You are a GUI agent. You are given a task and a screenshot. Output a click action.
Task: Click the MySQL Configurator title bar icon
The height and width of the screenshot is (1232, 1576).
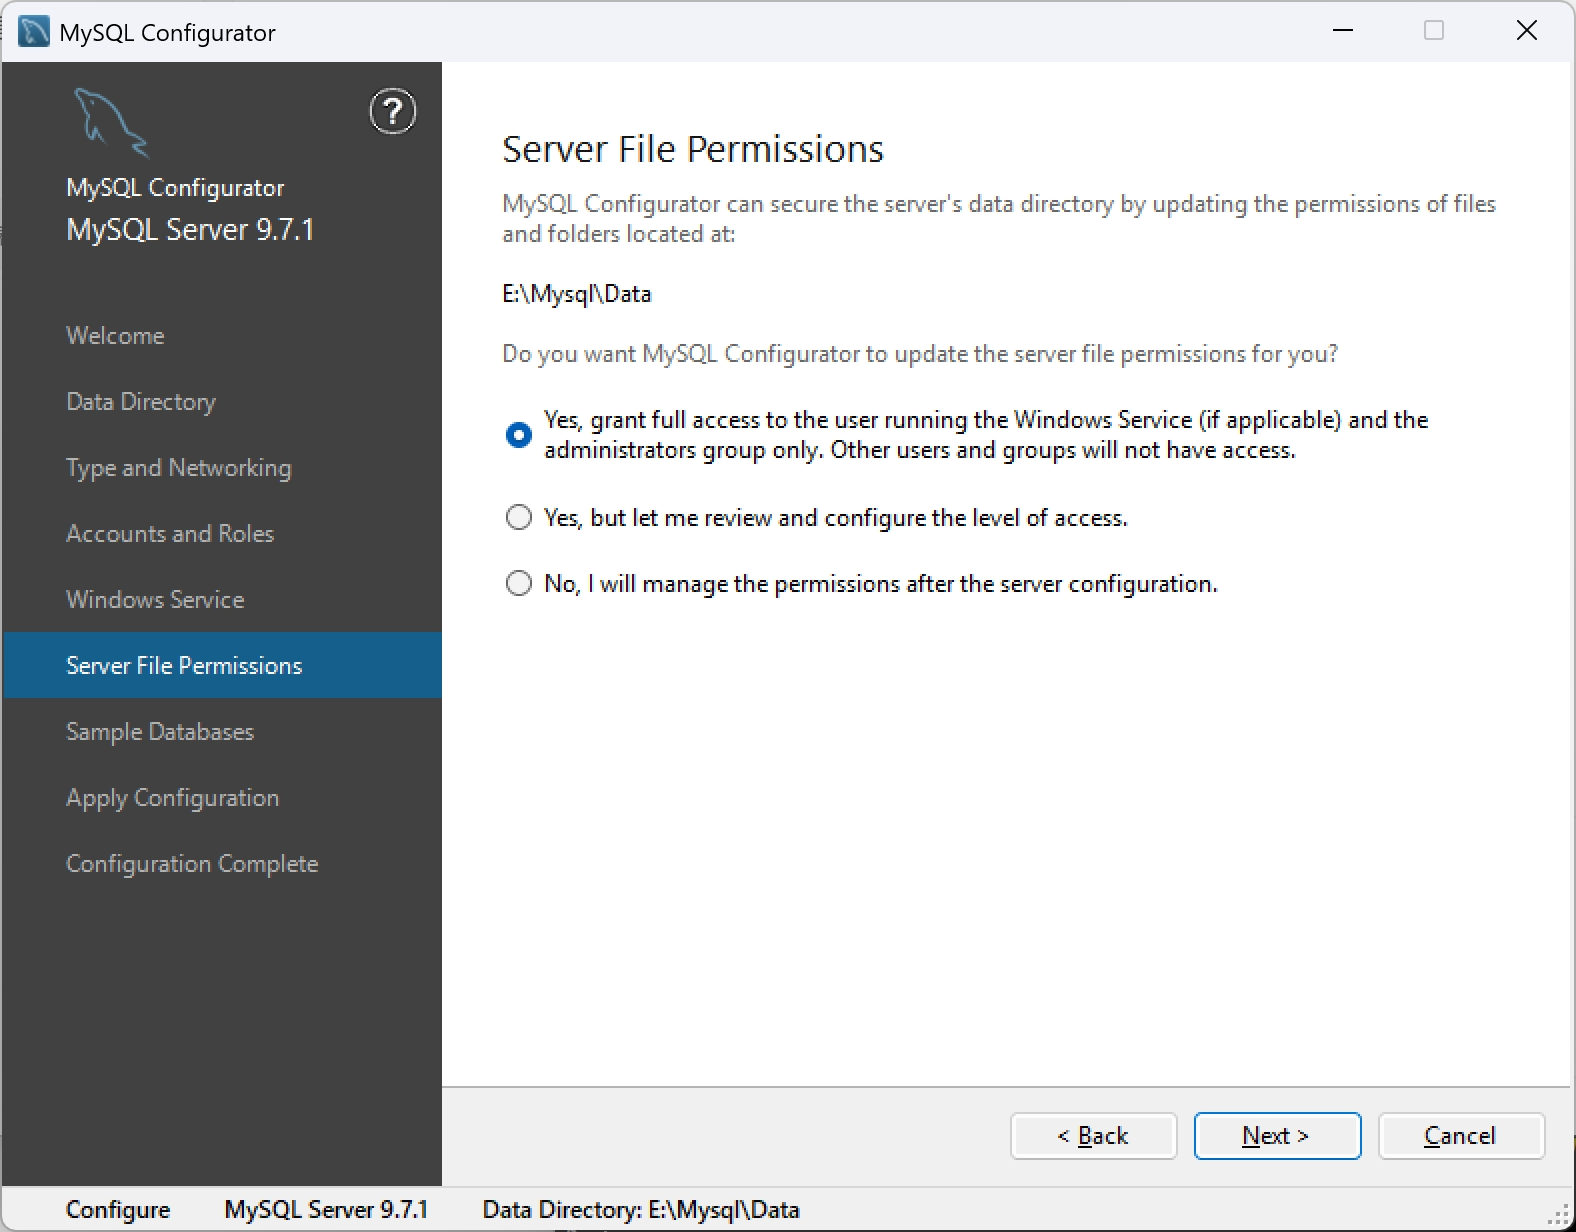pos(33,32)
